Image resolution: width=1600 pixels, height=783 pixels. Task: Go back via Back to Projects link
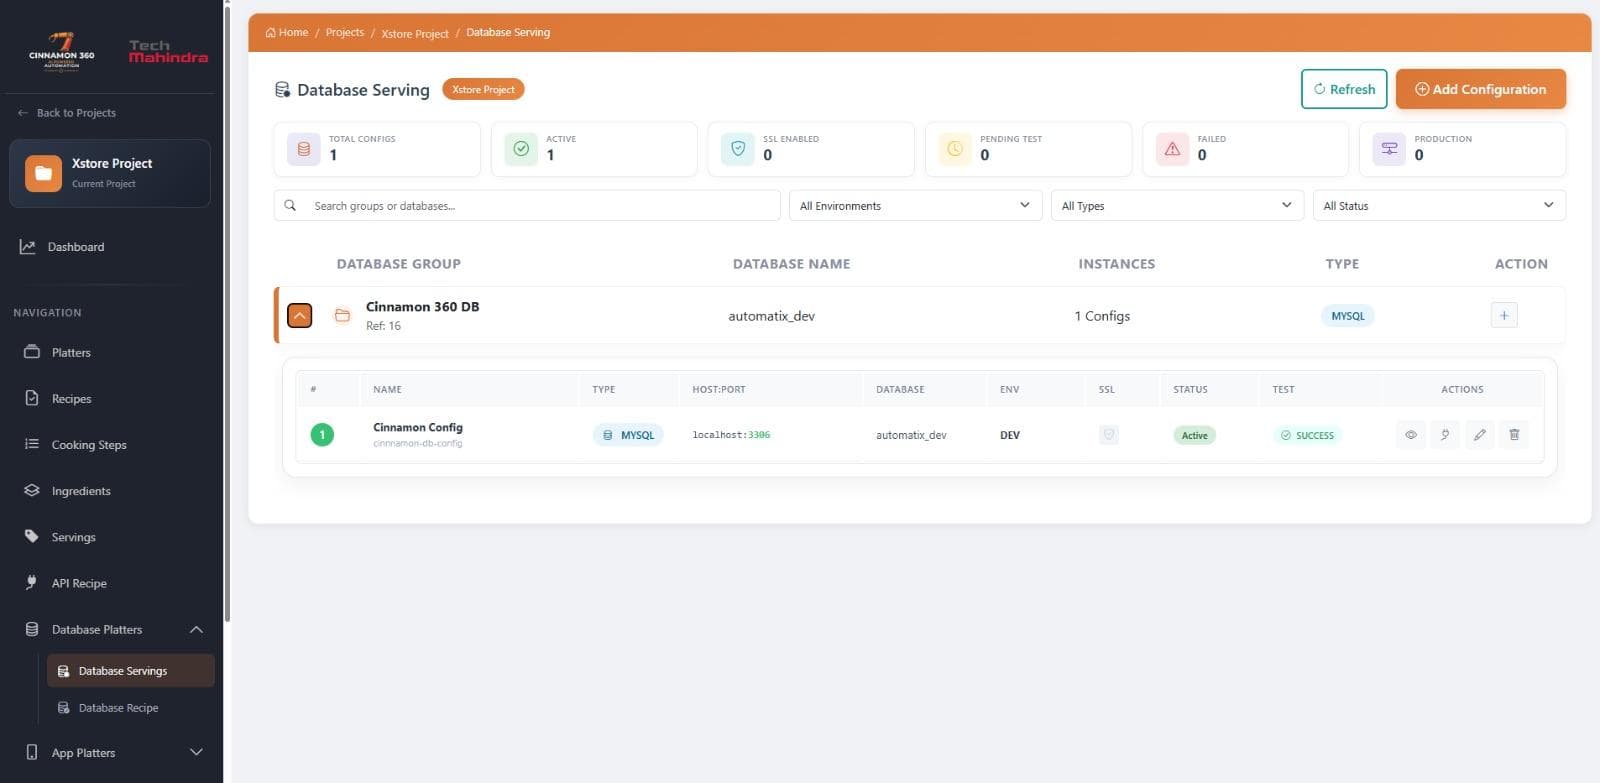pyautogui.click(x=66, y=113)
